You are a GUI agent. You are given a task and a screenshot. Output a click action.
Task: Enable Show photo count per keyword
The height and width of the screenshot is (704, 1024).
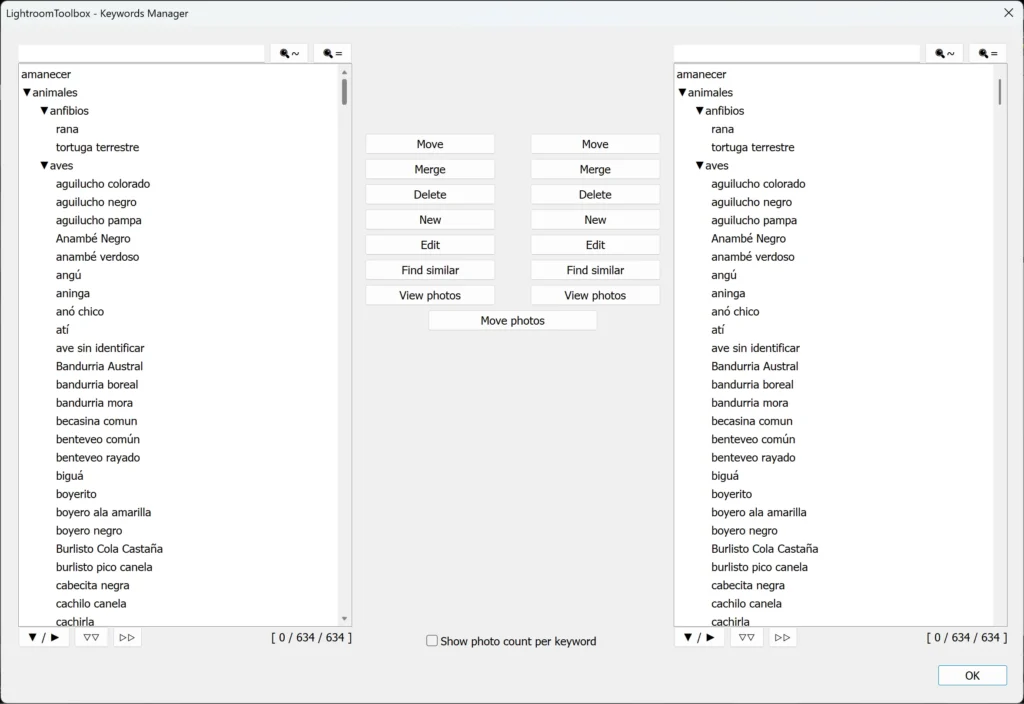pos(432,641)
